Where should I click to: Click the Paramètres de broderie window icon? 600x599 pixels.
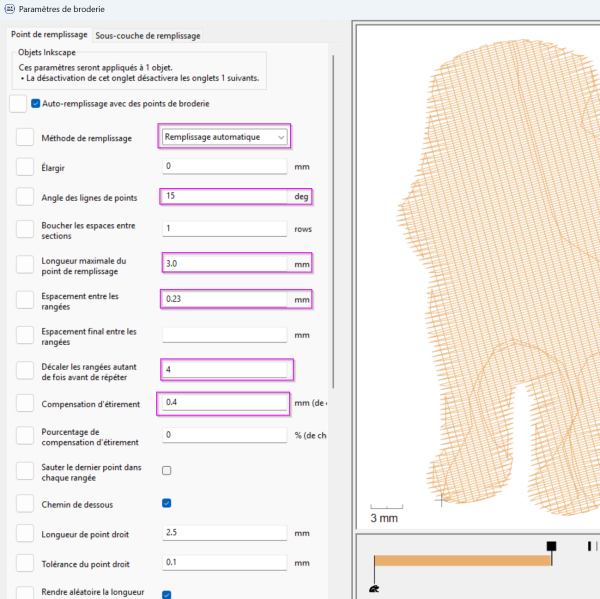click(x=10, y=8)
